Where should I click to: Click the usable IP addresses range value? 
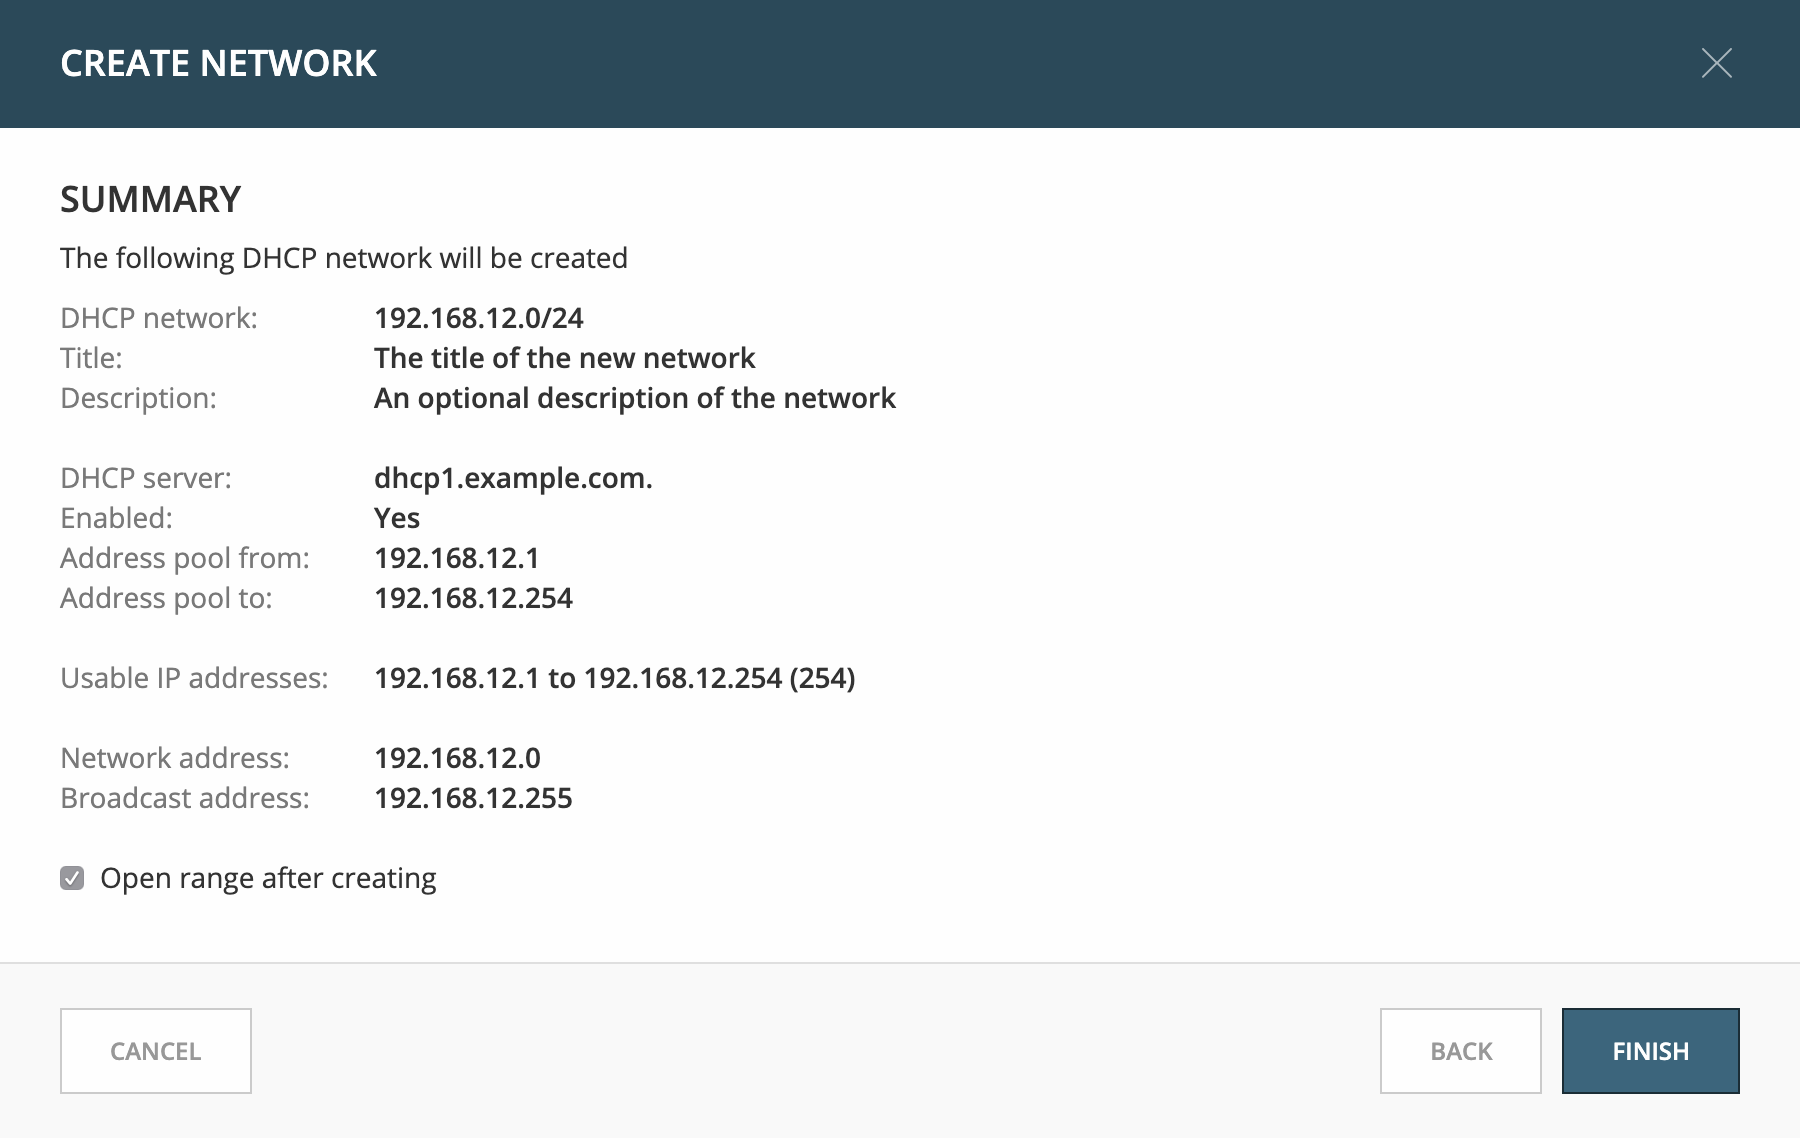click(x=614, y=678)
